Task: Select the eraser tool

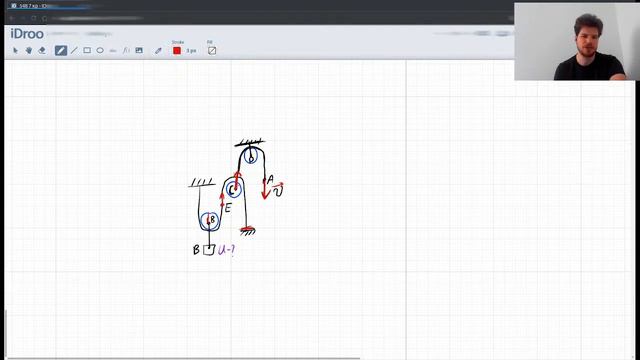Action: pyautogui.click(x=42, y=51)
